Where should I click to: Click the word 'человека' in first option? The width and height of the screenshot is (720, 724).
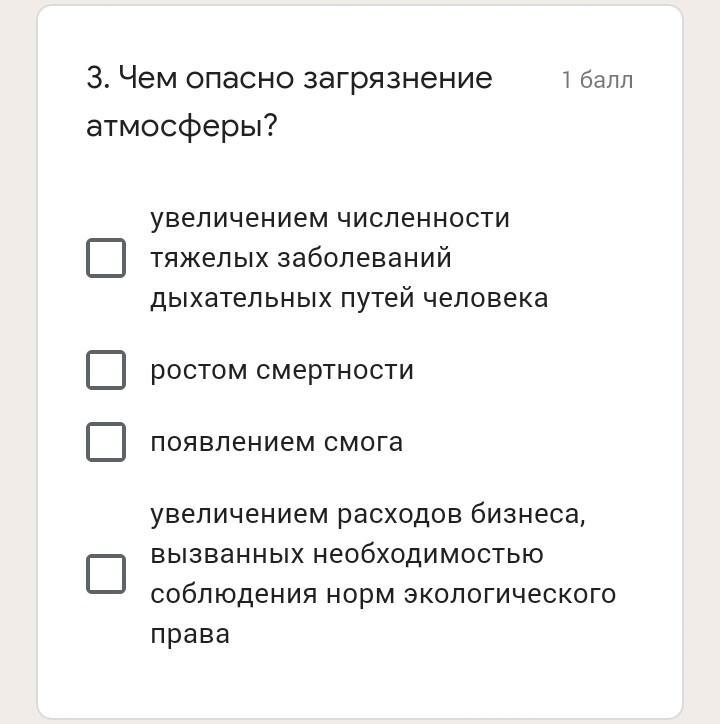coord(486,298)
